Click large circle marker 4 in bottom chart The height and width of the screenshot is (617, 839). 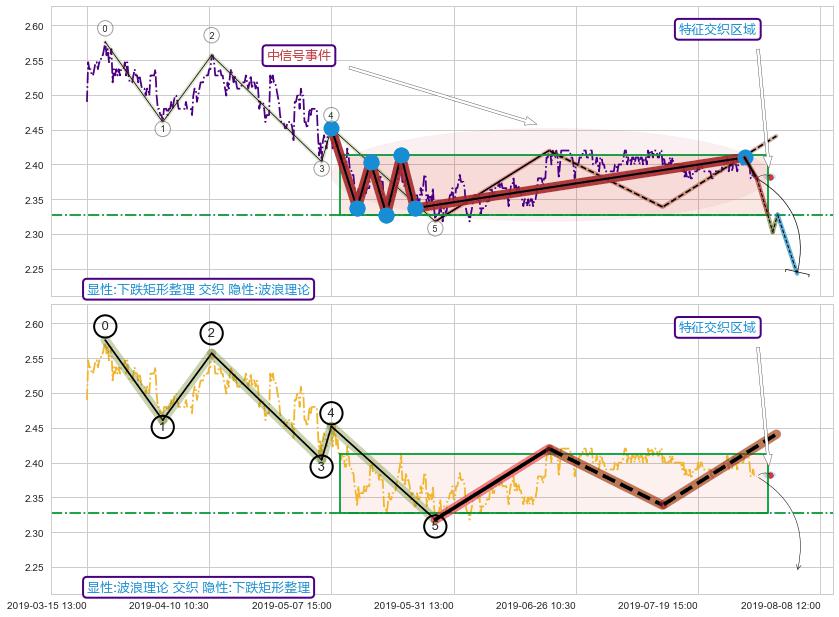[332, 413]
